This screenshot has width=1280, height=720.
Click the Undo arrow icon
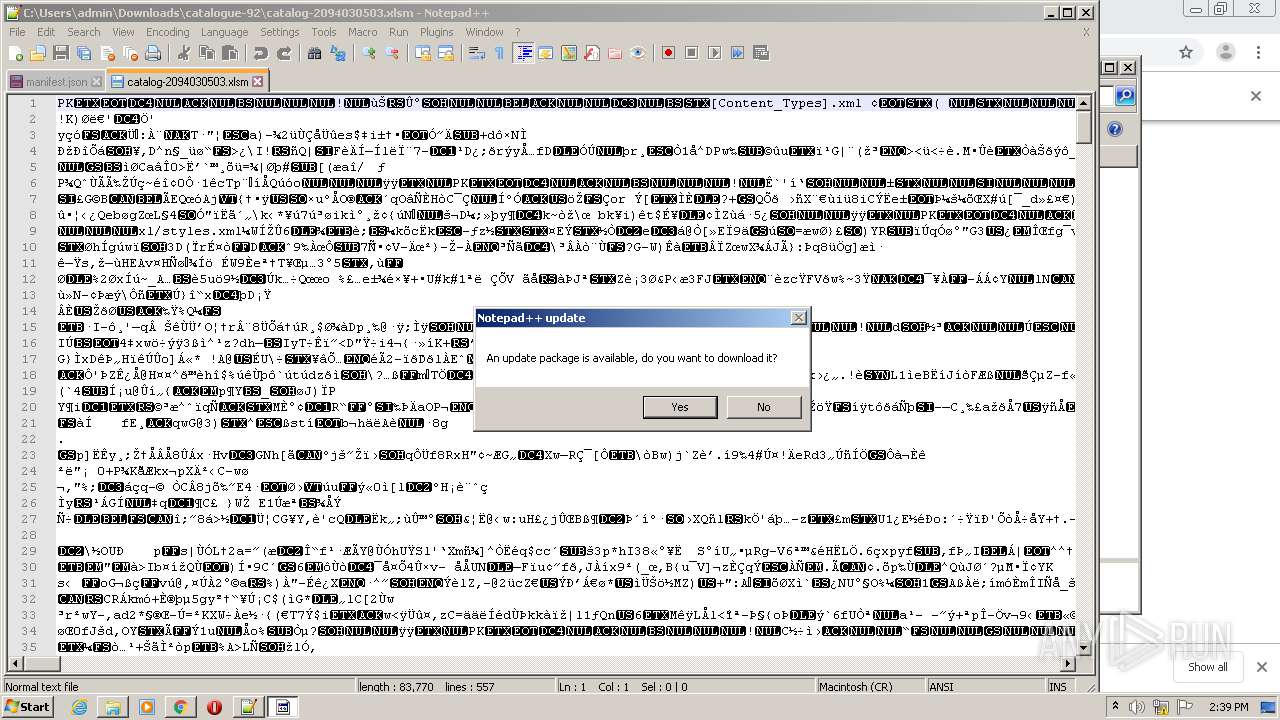(x=260, y=53)
